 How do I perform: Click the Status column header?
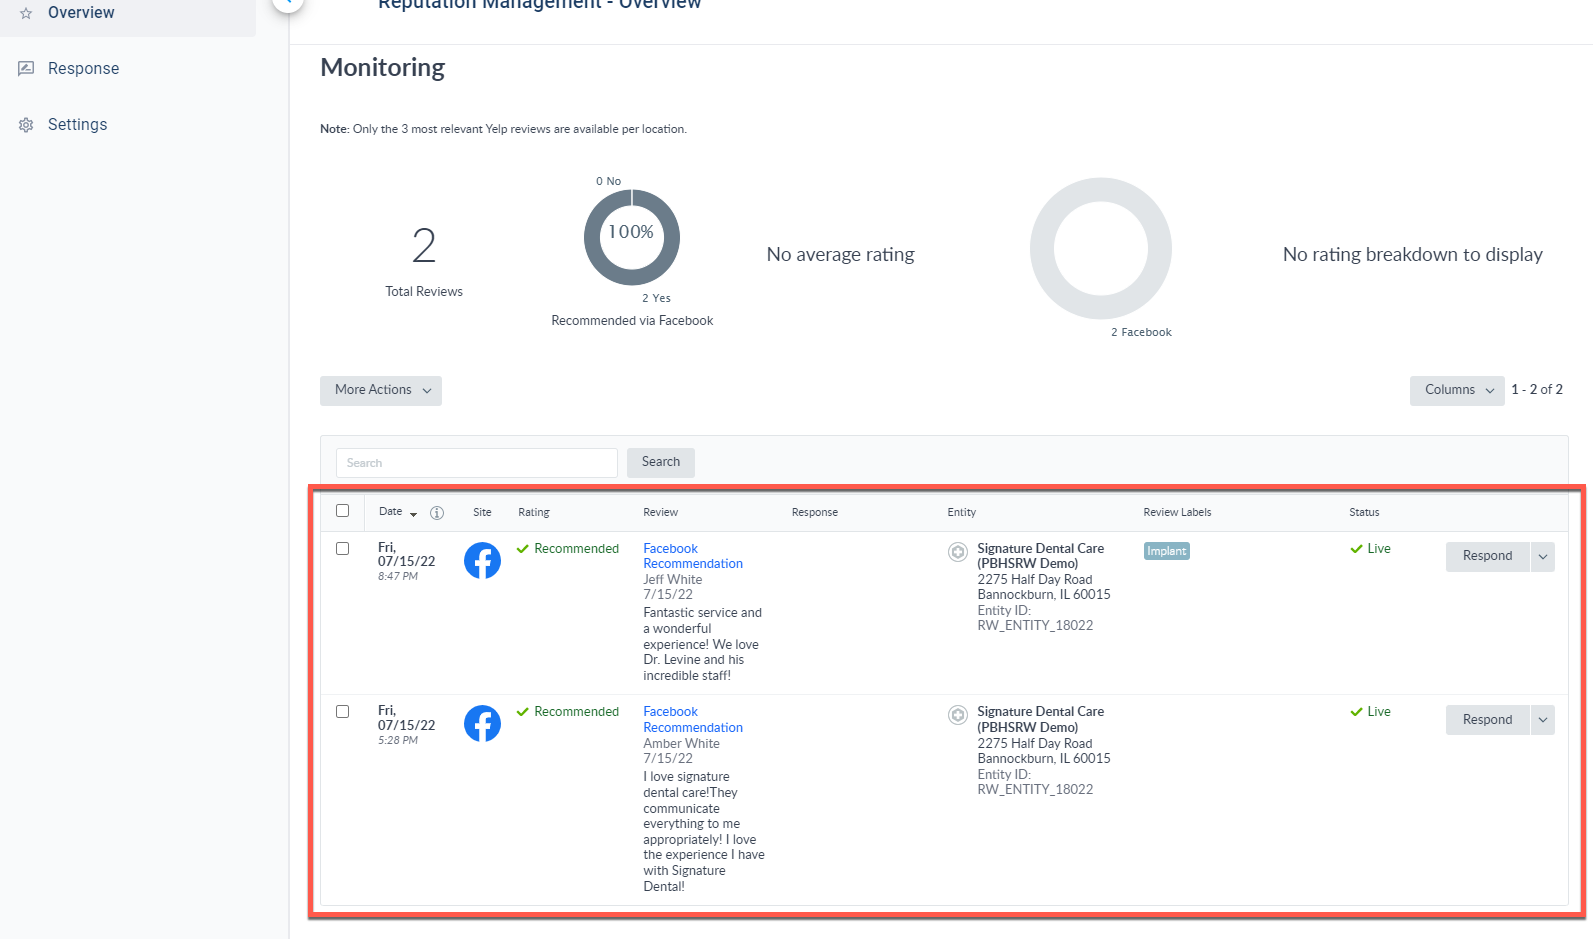(1364, 512)
